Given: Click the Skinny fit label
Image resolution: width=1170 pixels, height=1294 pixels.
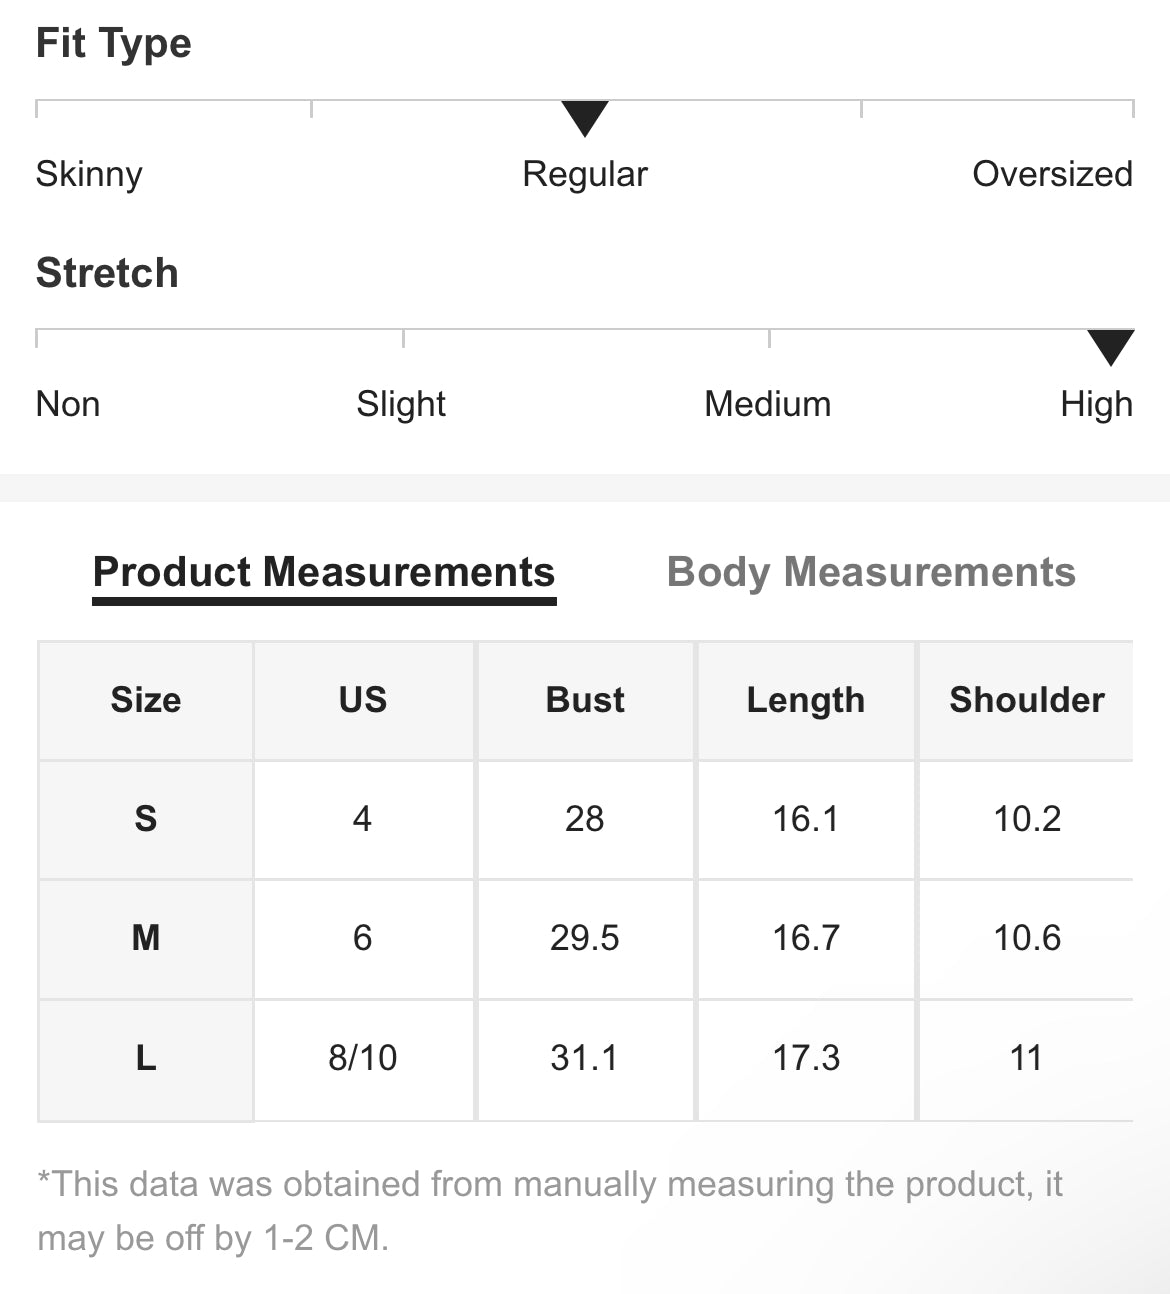Looking at the screenshot, I should click(x=89, y=174).
